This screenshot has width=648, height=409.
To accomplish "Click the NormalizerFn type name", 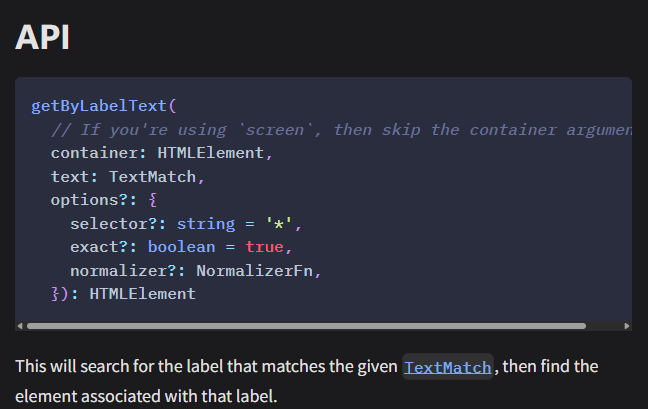I will [259, 270].
